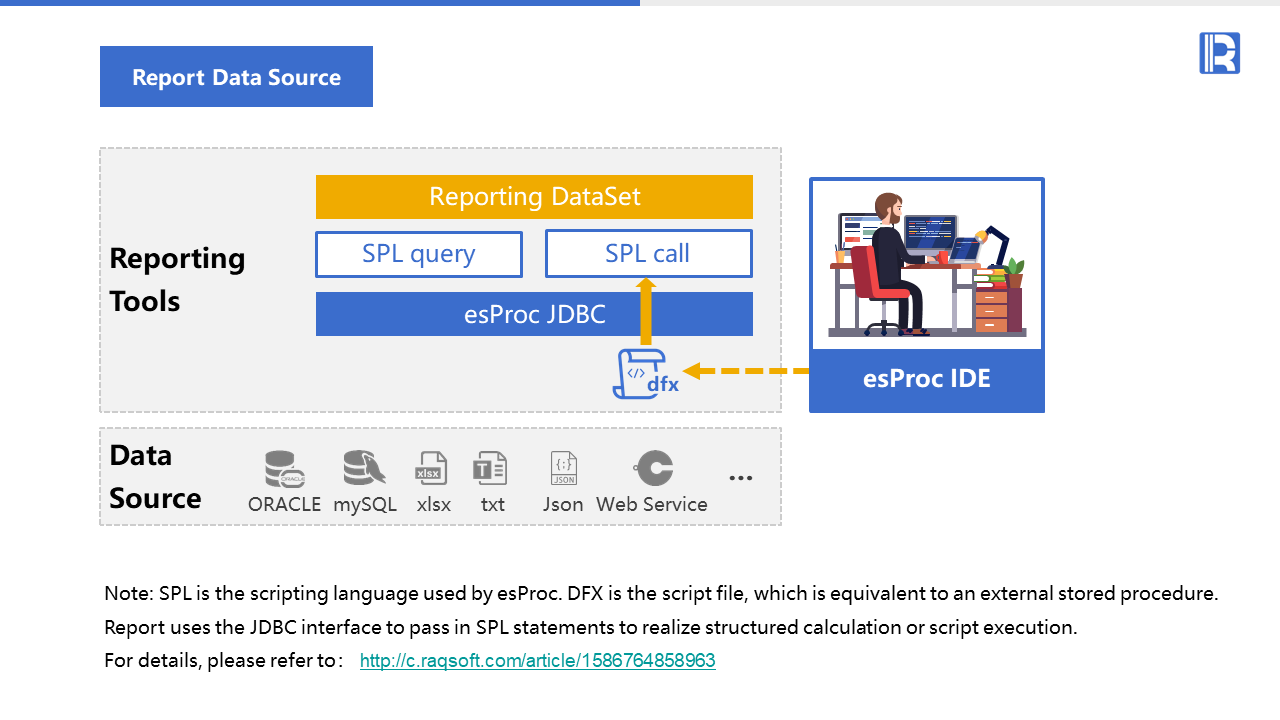
Task: Click the Reporting DataSet bar
Action: [534, 197]
